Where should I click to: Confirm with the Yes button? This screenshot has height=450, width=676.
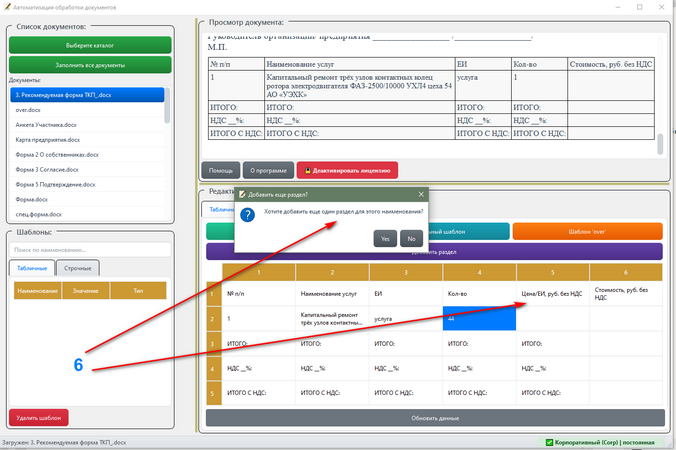tap(385, 238)
